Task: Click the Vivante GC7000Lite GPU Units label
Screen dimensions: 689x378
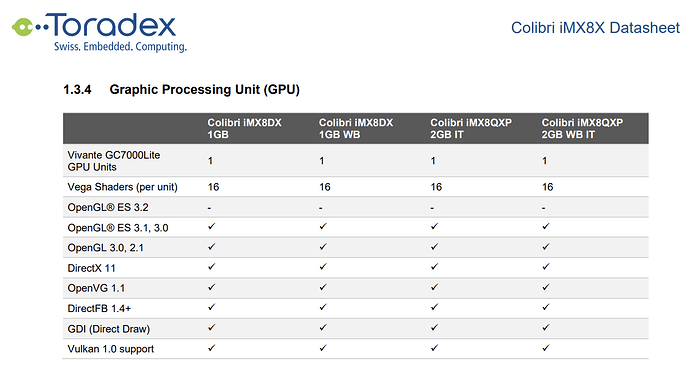Action: [x=114, y=161]
